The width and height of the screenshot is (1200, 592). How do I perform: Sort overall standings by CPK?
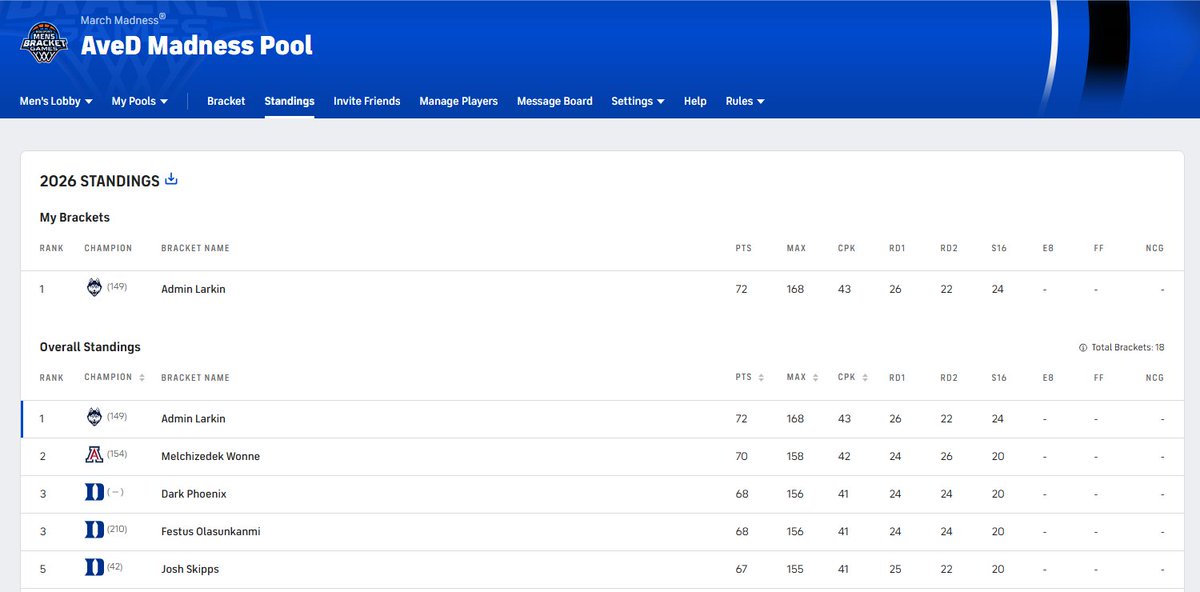tap(853, 378)
